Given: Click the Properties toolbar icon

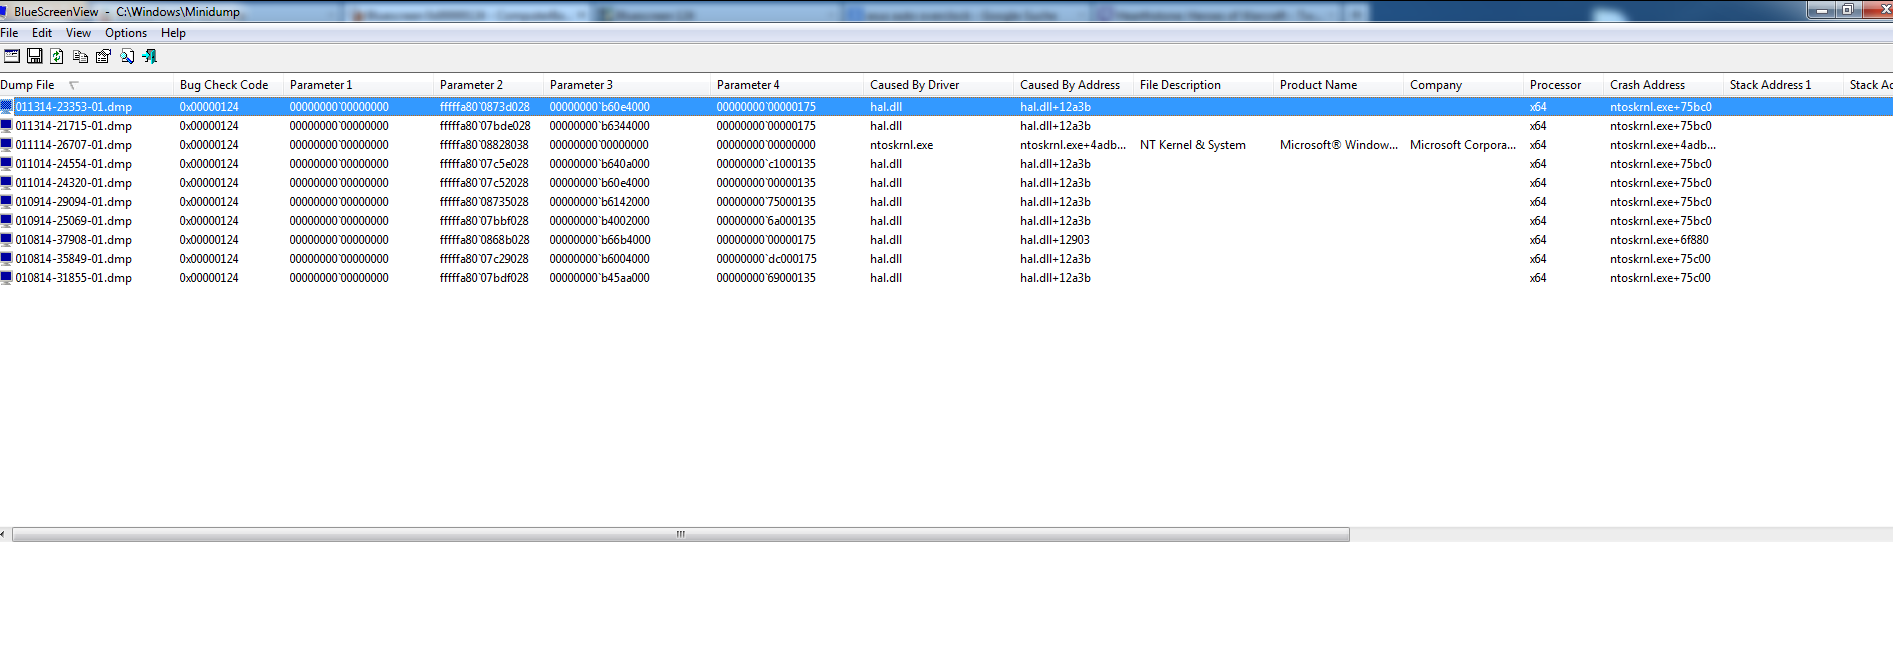Looking at the screenshot, I should [103, 56].
